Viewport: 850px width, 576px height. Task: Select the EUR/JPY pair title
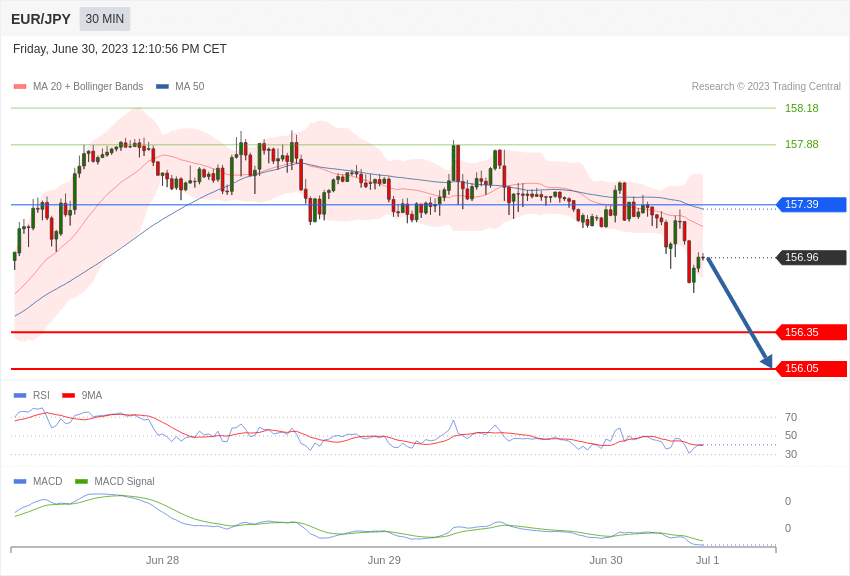41,19
